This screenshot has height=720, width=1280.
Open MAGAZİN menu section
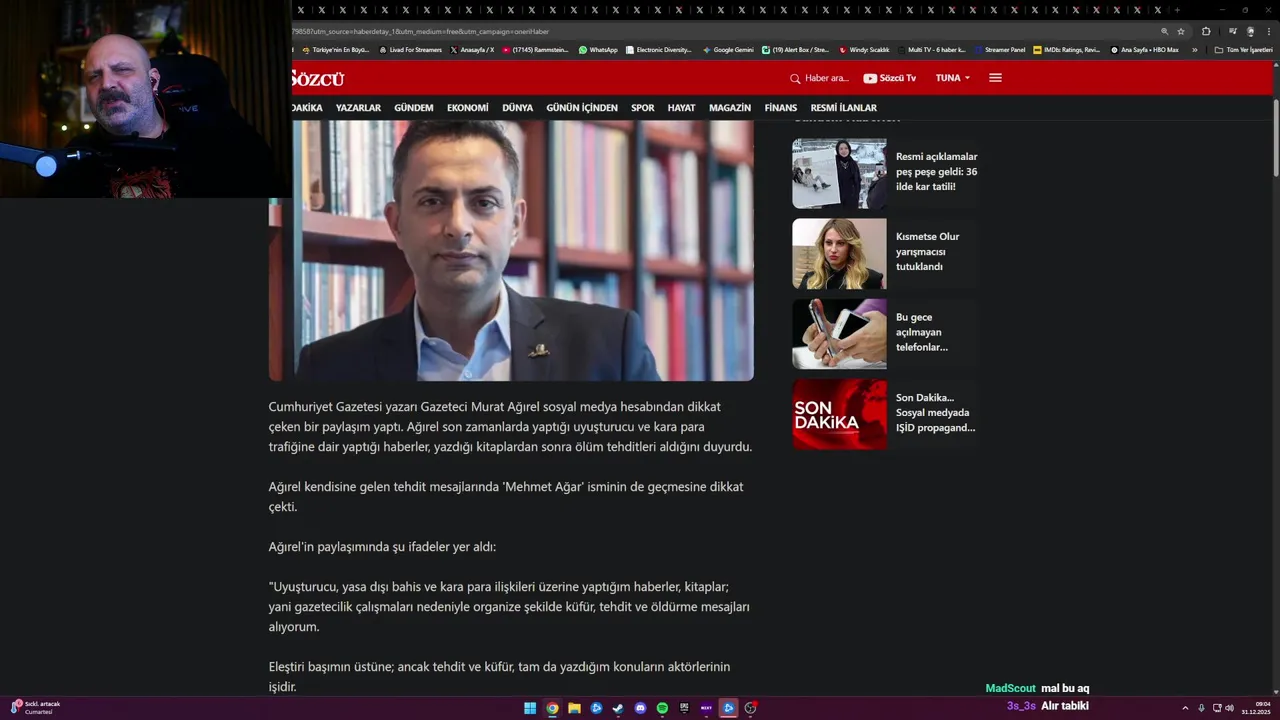pyautogui.click(x=730, y=108)
